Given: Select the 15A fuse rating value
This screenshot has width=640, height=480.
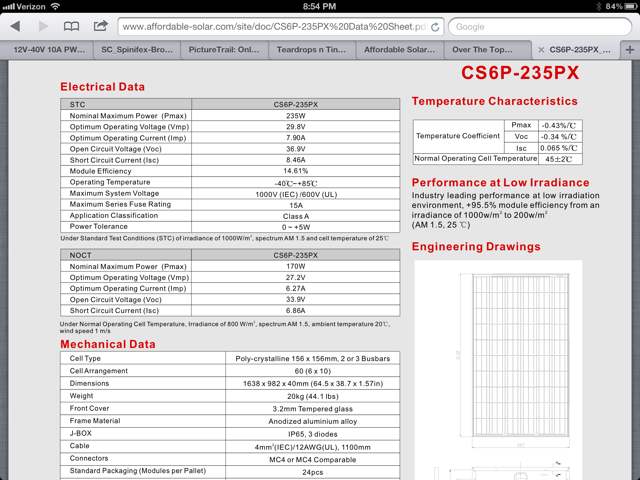Looking at the screenshot, I should point(296,205).
